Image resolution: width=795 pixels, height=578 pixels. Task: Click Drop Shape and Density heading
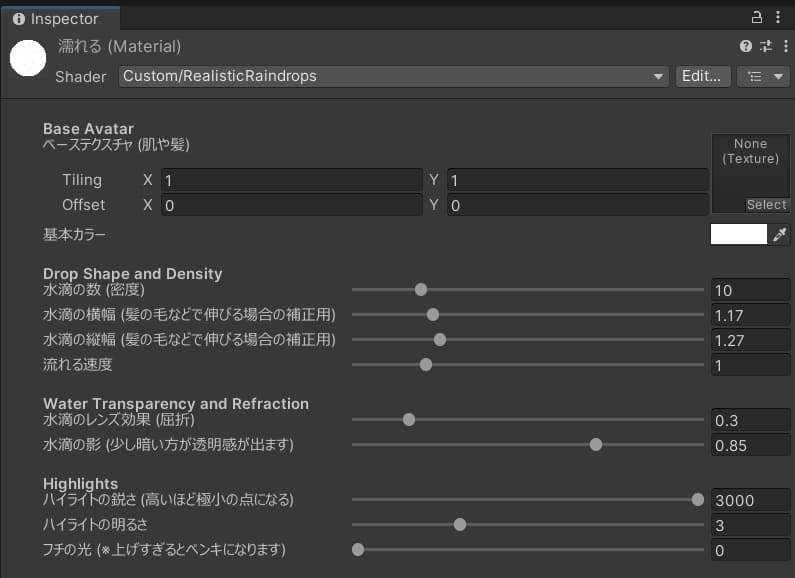tap(132, 274)
